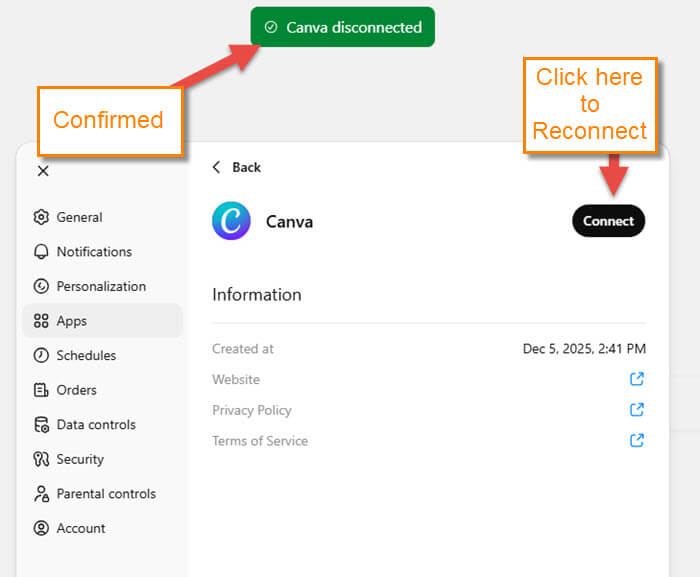Screen dimensions: 700x577
Task: Click the Created at date value
Action: point(584,349)
